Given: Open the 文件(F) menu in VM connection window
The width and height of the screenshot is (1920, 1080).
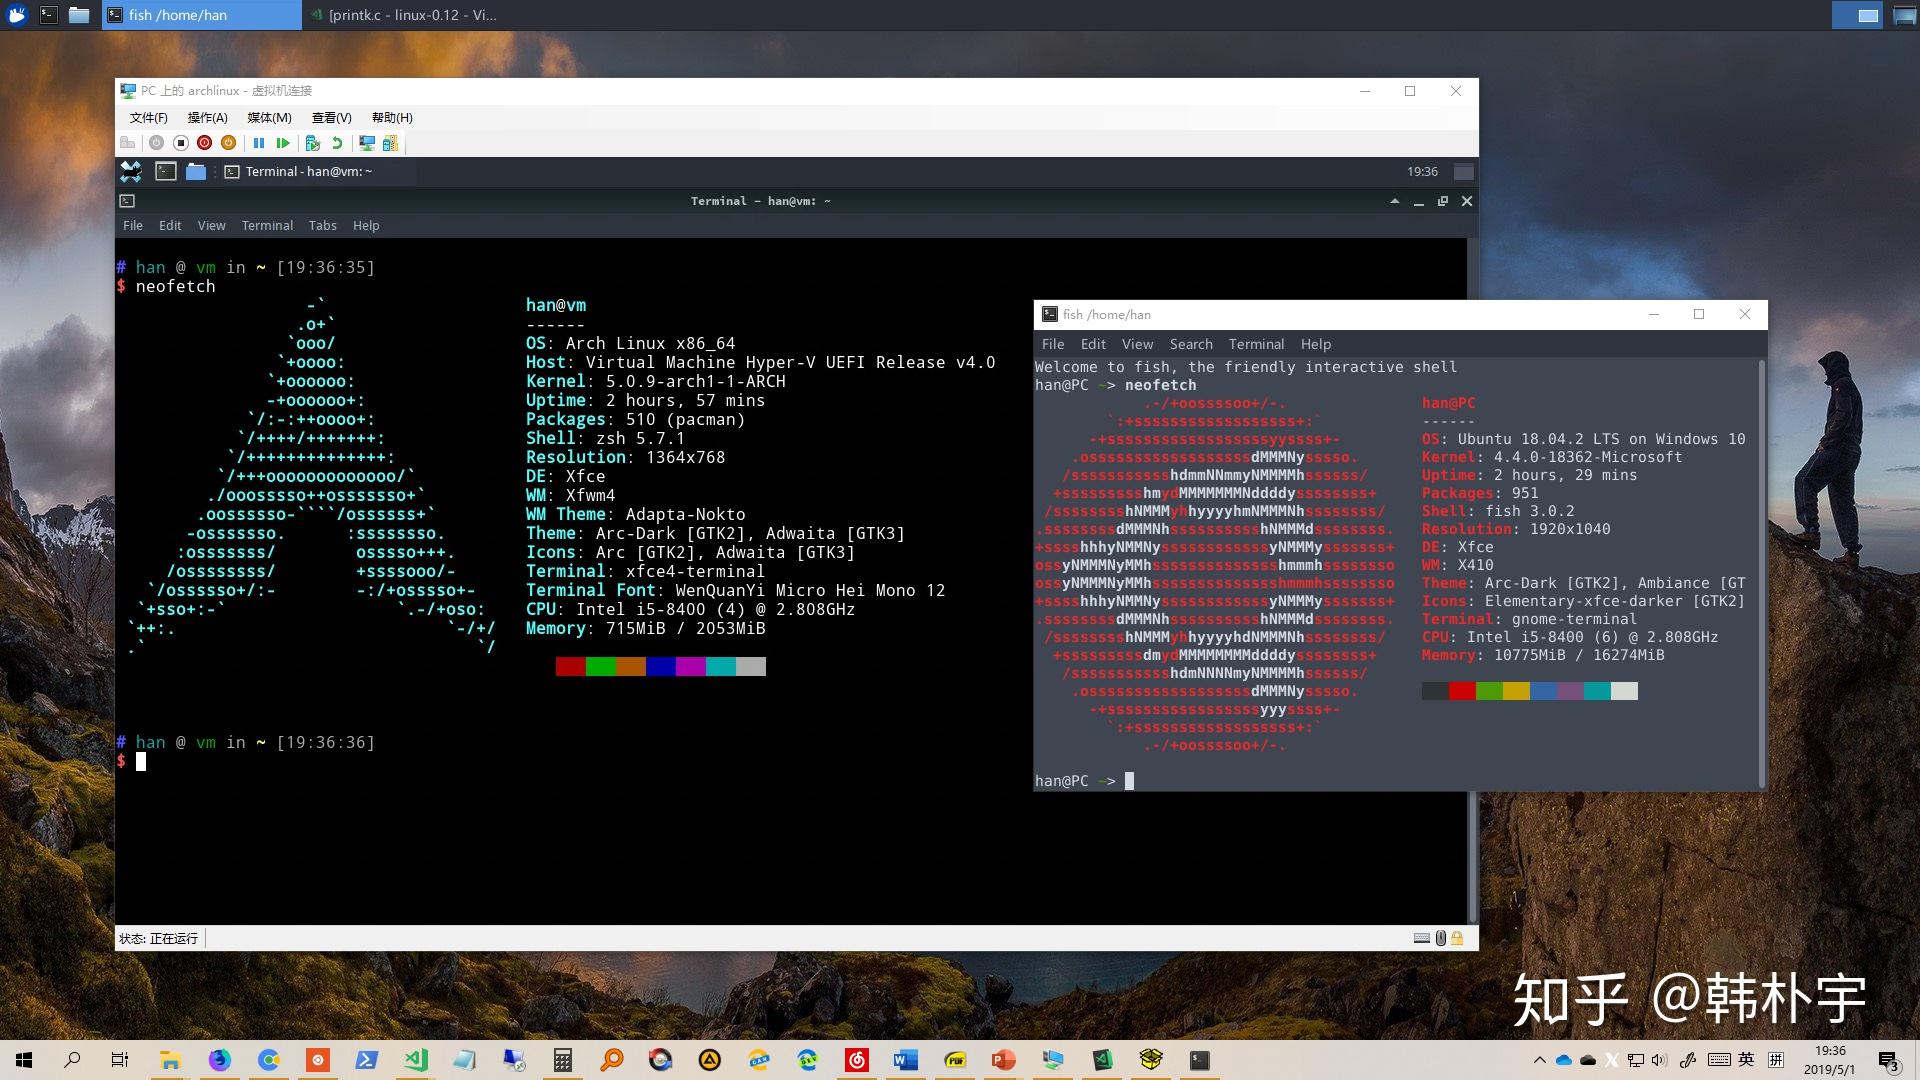Looking at the screenshot, I should pos(148,117).
